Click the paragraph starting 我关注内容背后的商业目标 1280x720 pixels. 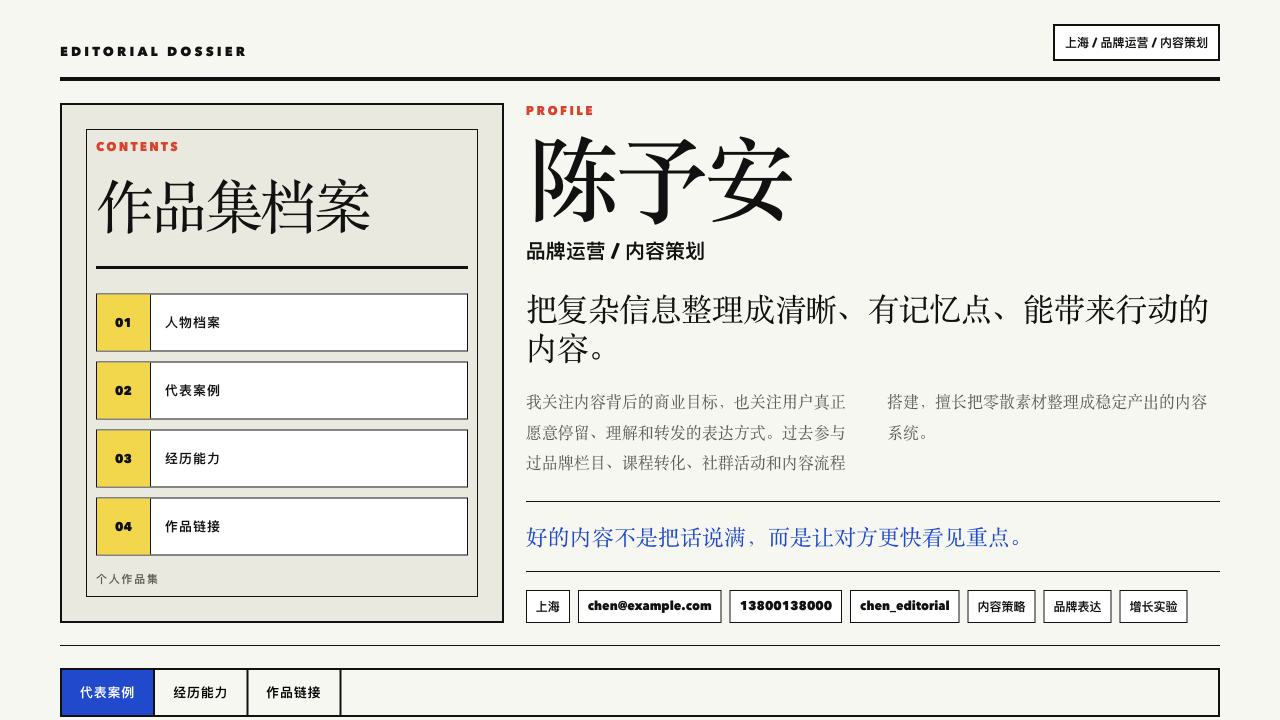[868, 433]
